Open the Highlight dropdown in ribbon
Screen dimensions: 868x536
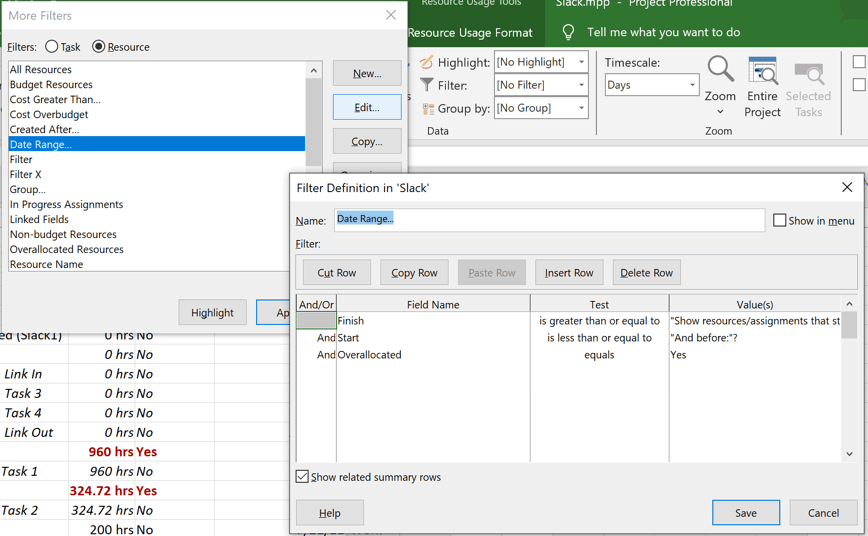(581, 62)
